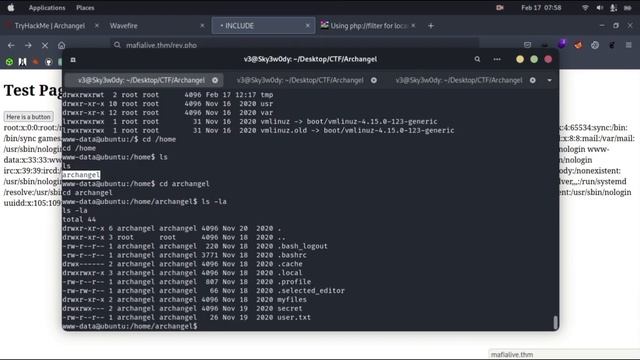The image size is (640, 360).
Task: Close the Wavefire browser tab
Action: (202, 26)
